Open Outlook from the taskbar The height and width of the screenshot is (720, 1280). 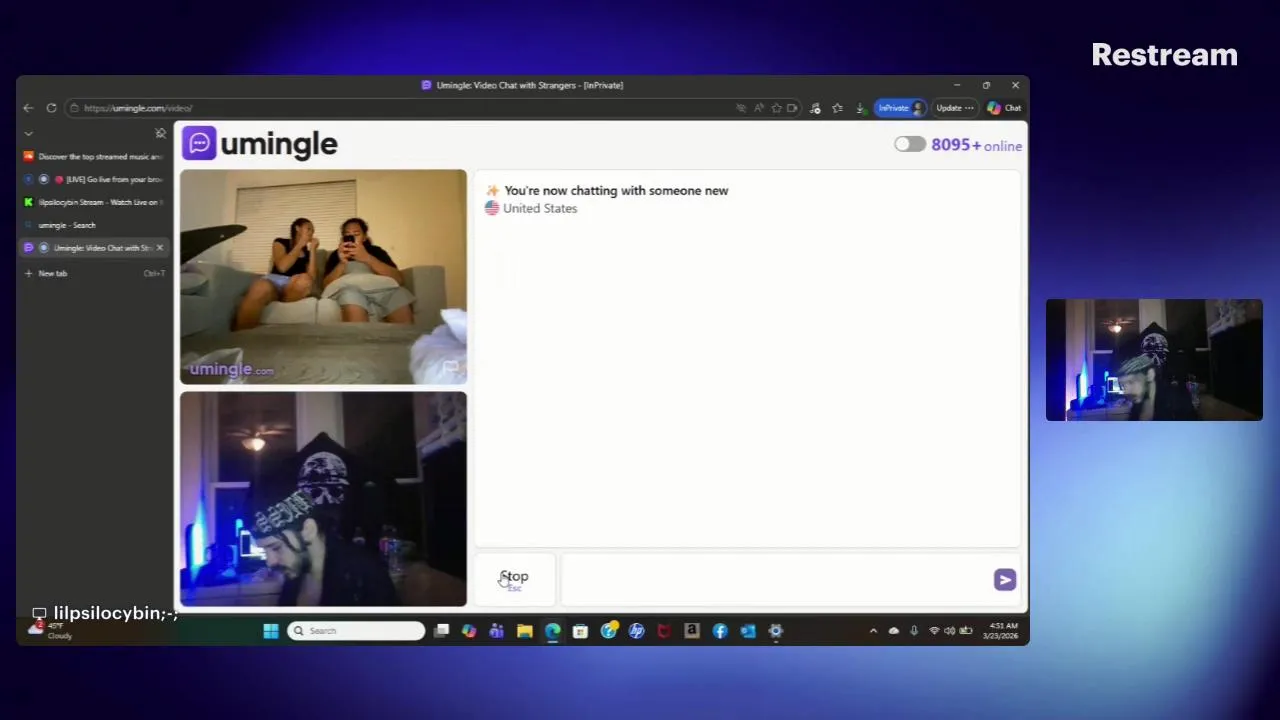tap(747, 631)
